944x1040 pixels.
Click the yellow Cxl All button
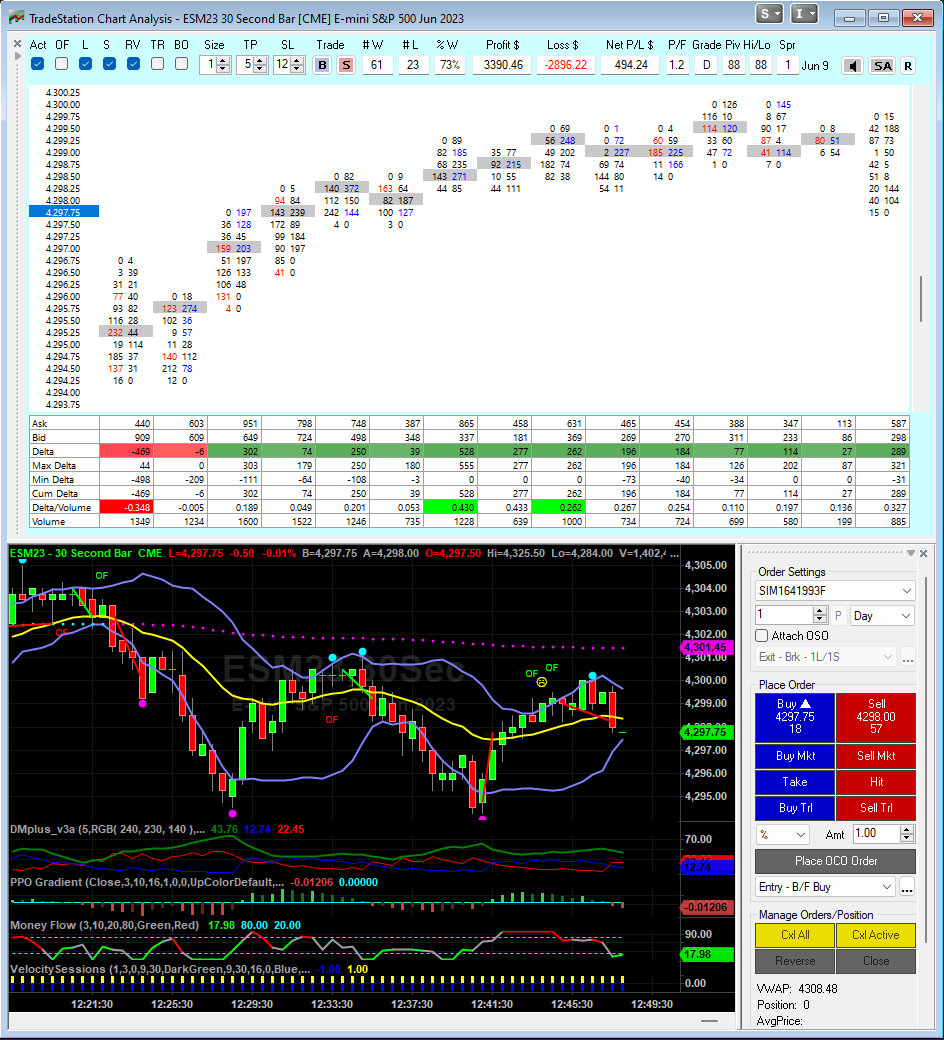click(x=795, y=935)
